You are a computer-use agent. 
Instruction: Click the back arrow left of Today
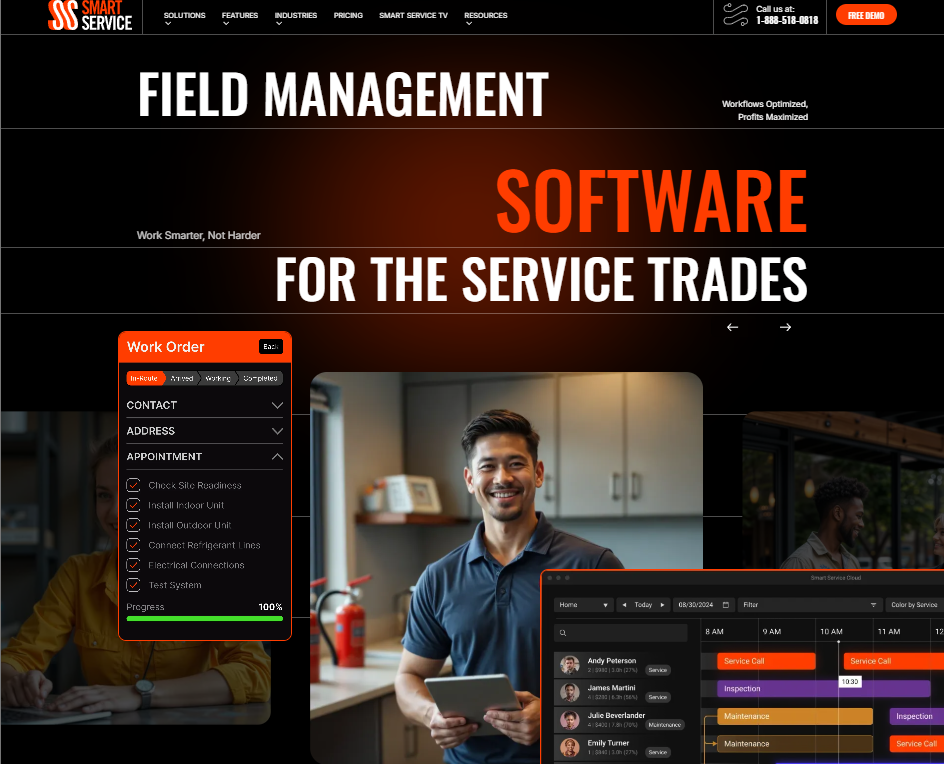[624, 604]
